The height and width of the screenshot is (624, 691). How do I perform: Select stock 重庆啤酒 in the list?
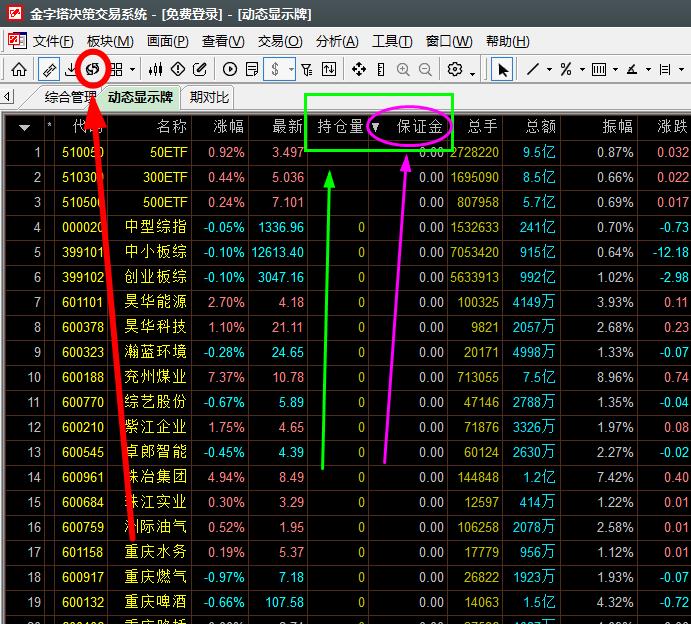pos(156,602)
